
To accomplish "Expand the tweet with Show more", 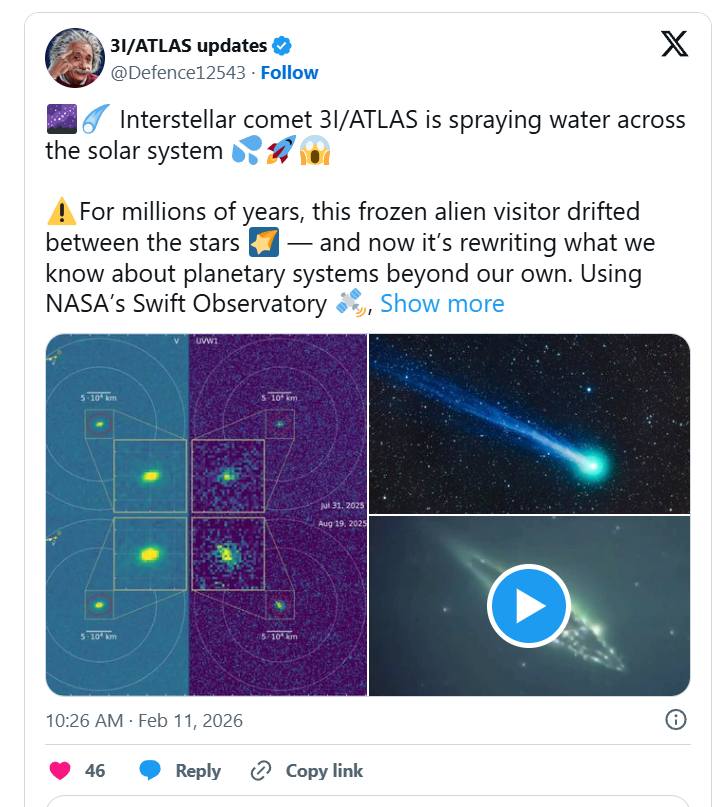I will [441, 303].
